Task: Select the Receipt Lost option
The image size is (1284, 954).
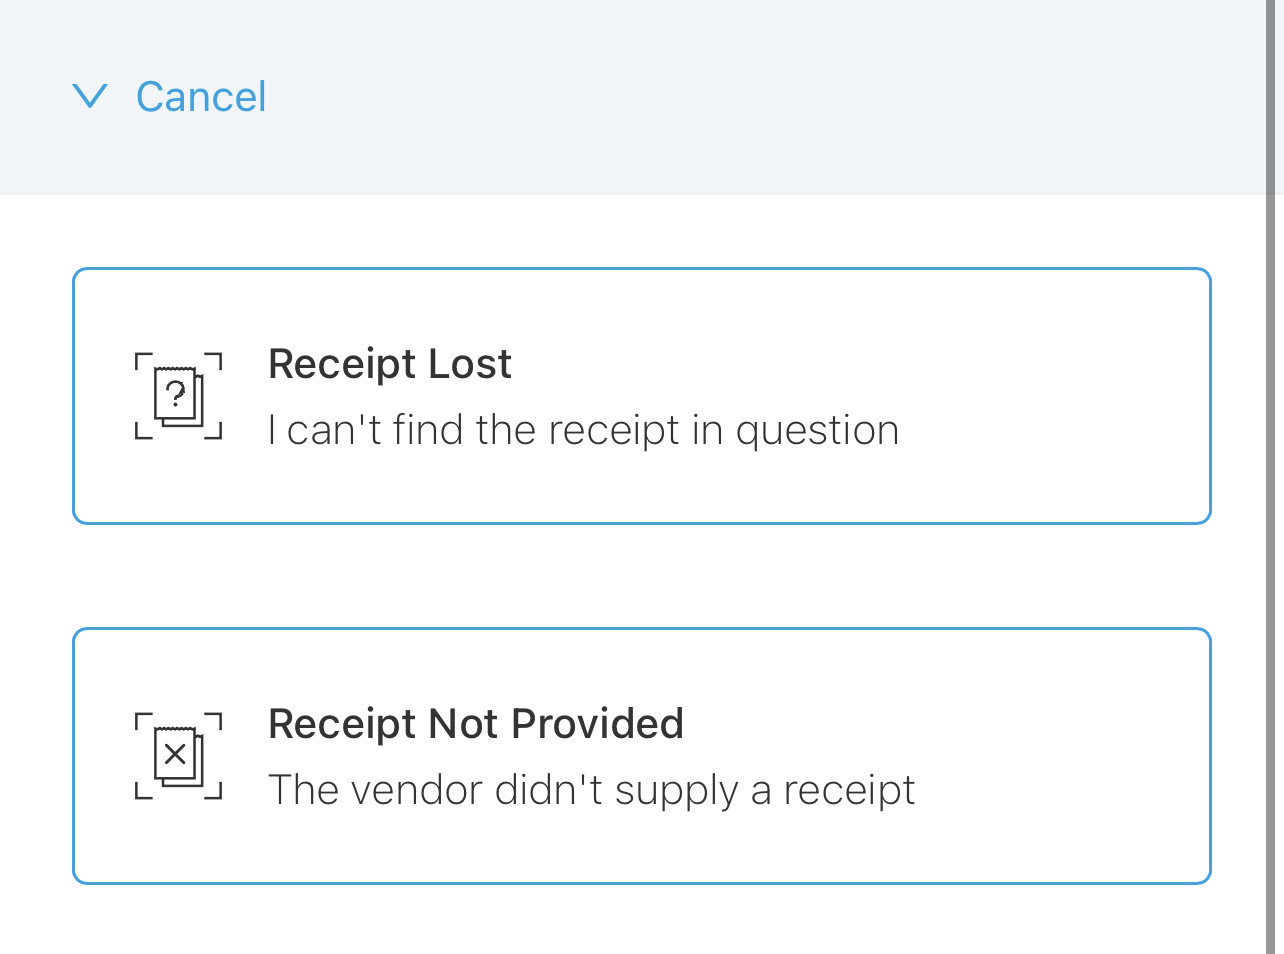Action: [640, 396]
